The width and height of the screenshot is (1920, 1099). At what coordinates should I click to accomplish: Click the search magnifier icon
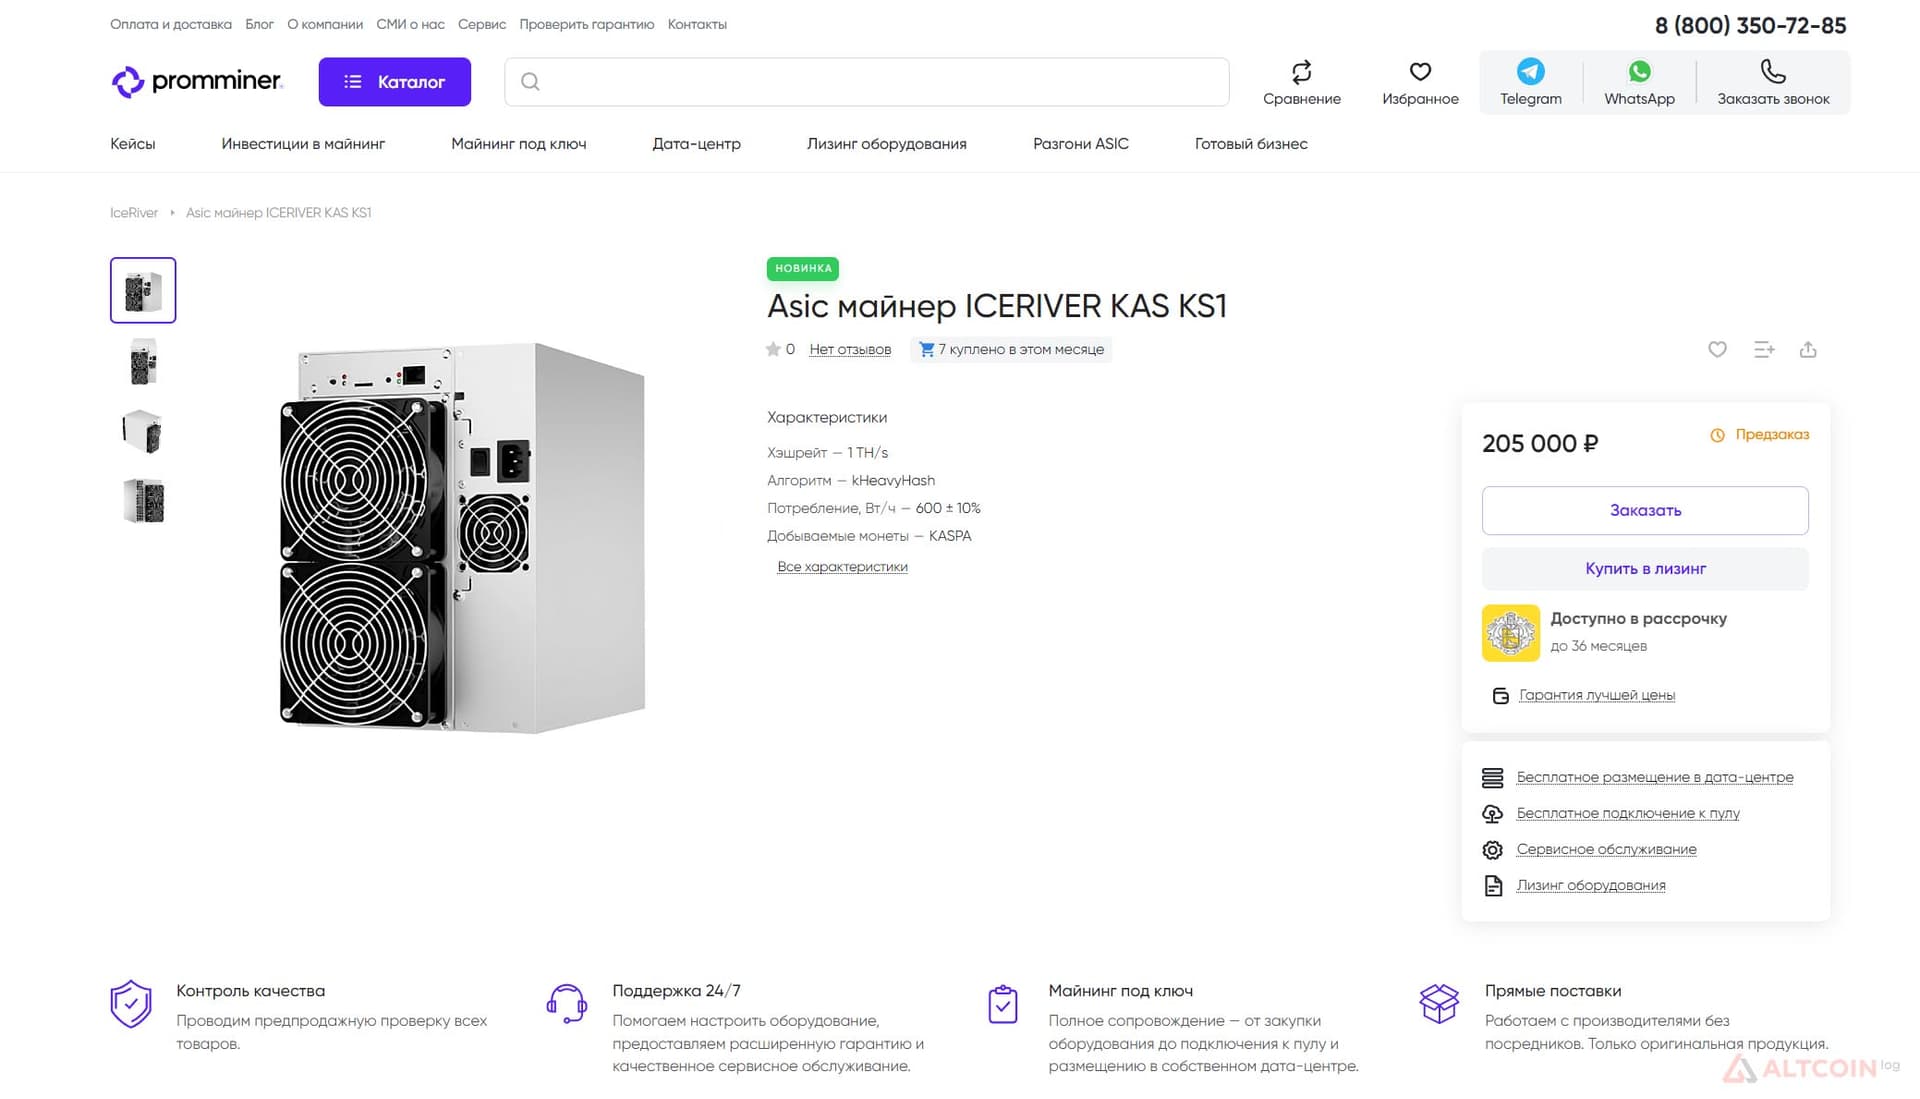click(531, 82)
